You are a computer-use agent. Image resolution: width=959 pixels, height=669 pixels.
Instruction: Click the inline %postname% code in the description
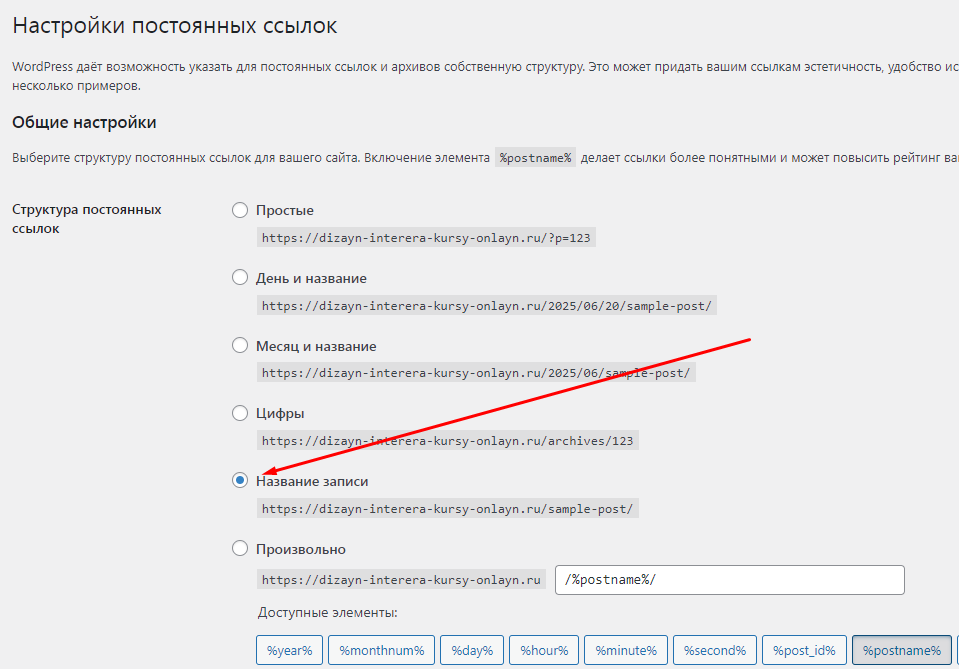535,158
